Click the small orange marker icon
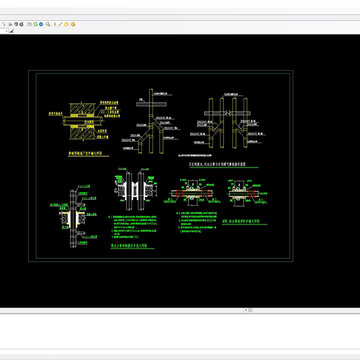This screenshot has height=360, width=360. point(55,24)
